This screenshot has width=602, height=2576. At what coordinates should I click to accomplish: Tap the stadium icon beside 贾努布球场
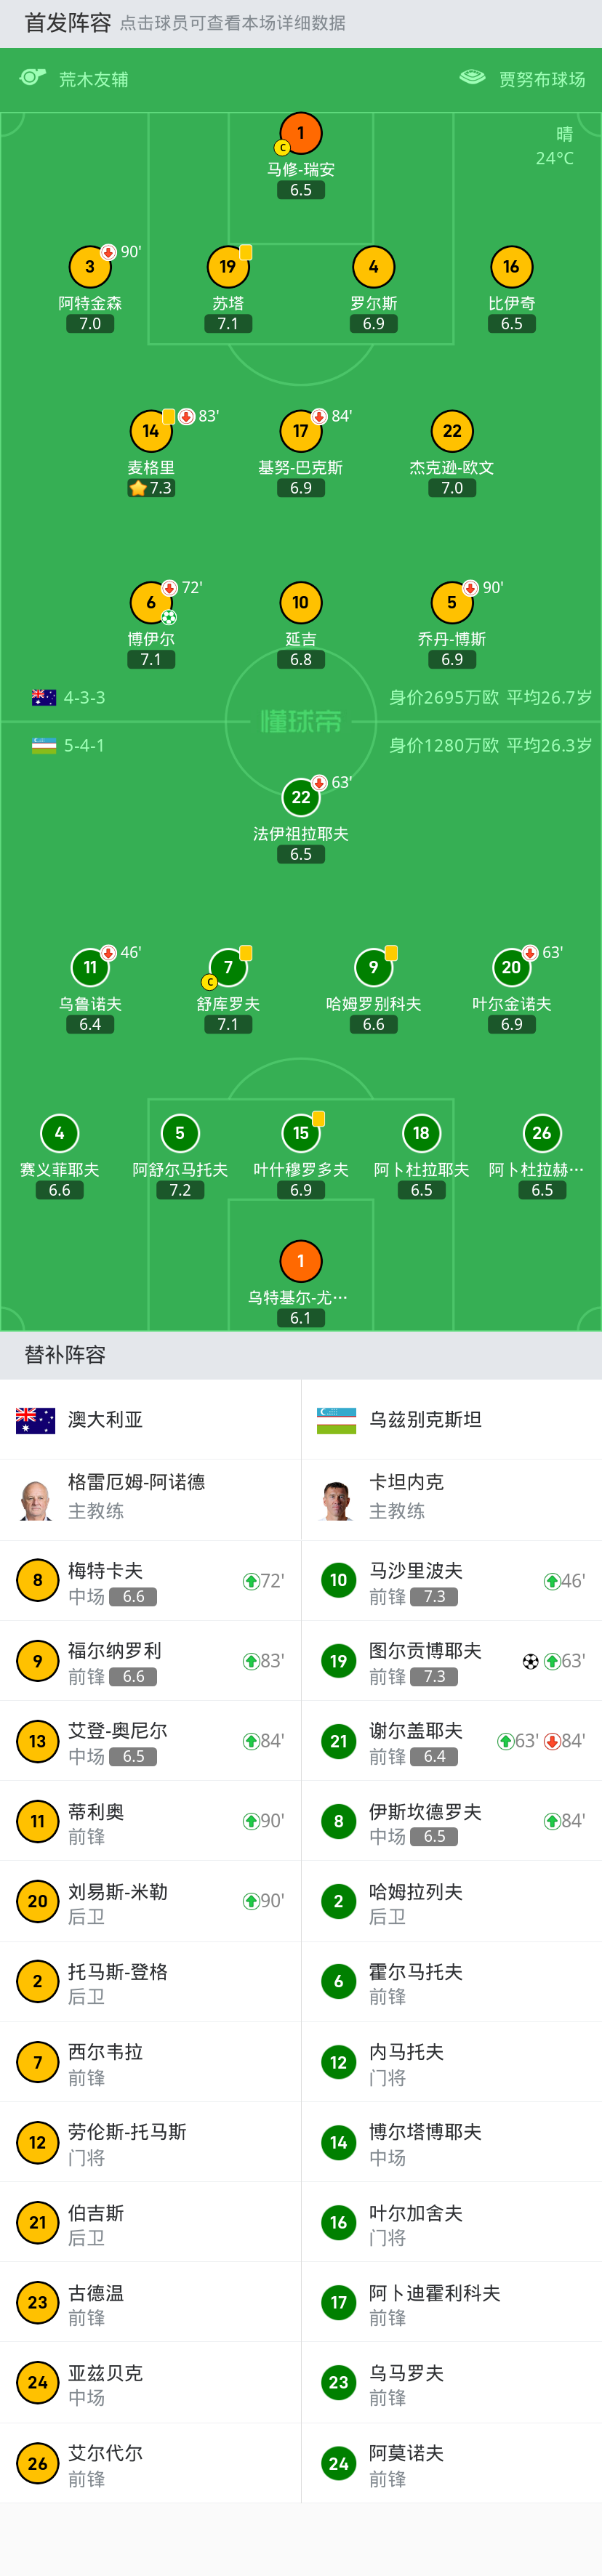[472, 78]
